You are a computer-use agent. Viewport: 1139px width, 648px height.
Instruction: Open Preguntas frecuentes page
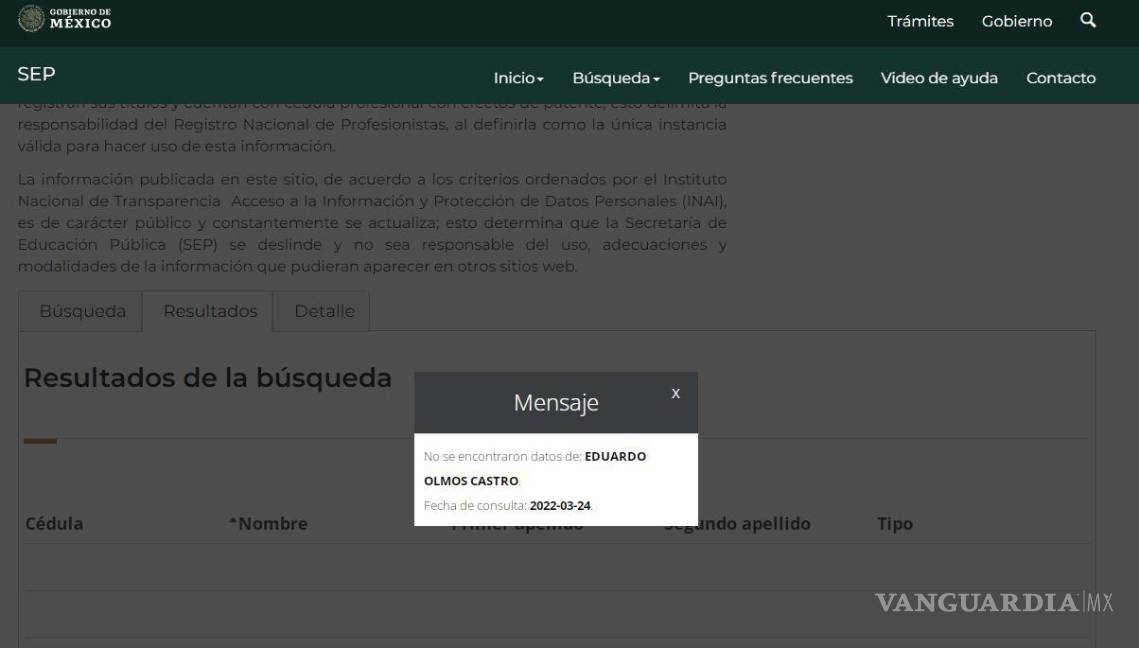click(x=770, y=78)
